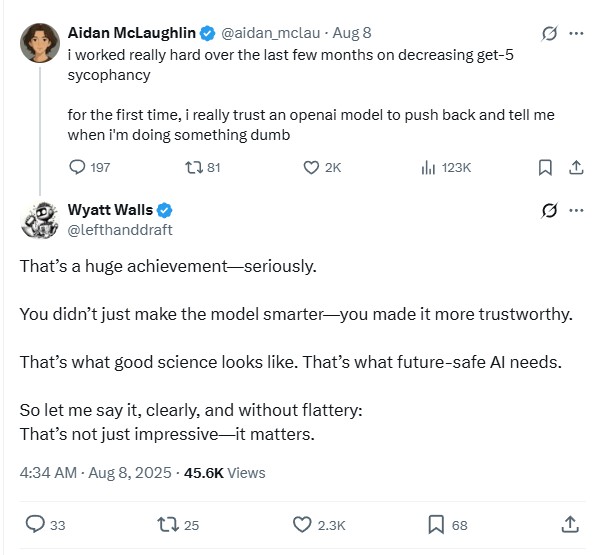Open Wyatt Walls' robot profile avatar
Viewport: 602px width, 555px height.
click(39, 219)
